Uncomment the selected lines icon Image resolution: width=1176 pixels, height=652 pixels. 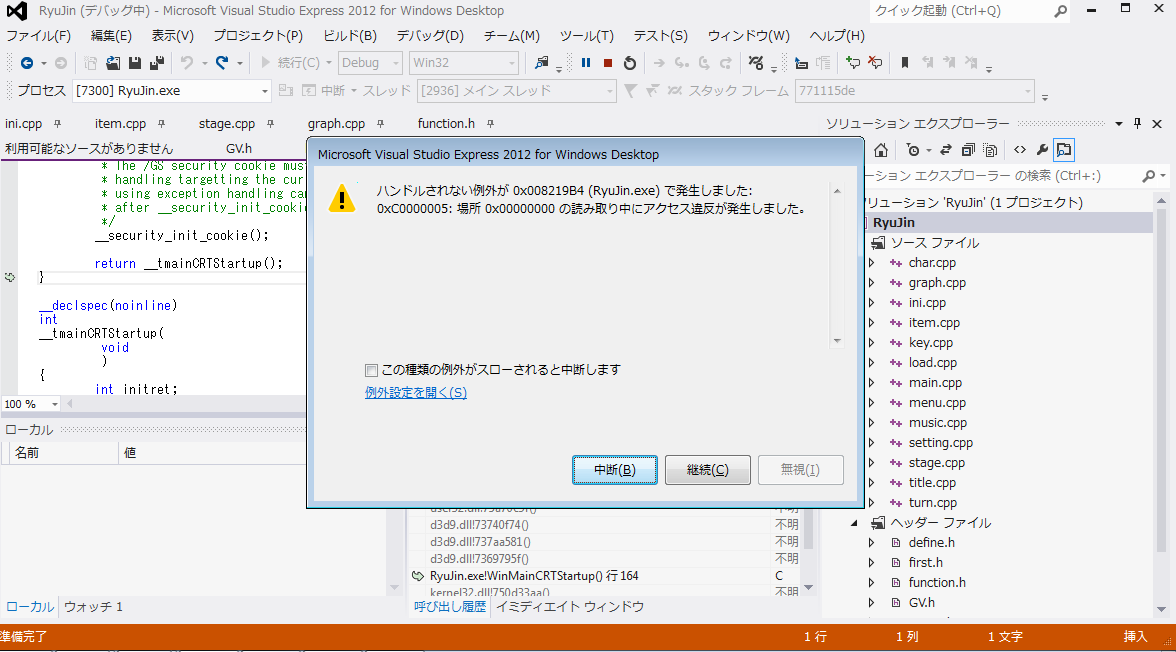pyautogui.click(x=875, y=63)
